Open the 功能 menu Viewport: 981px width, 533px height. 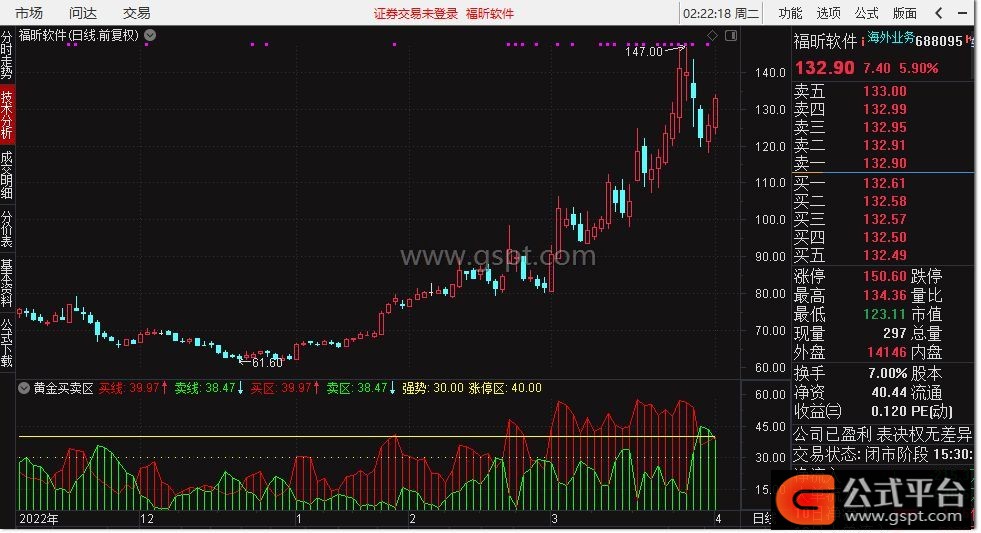pos(790,13)
